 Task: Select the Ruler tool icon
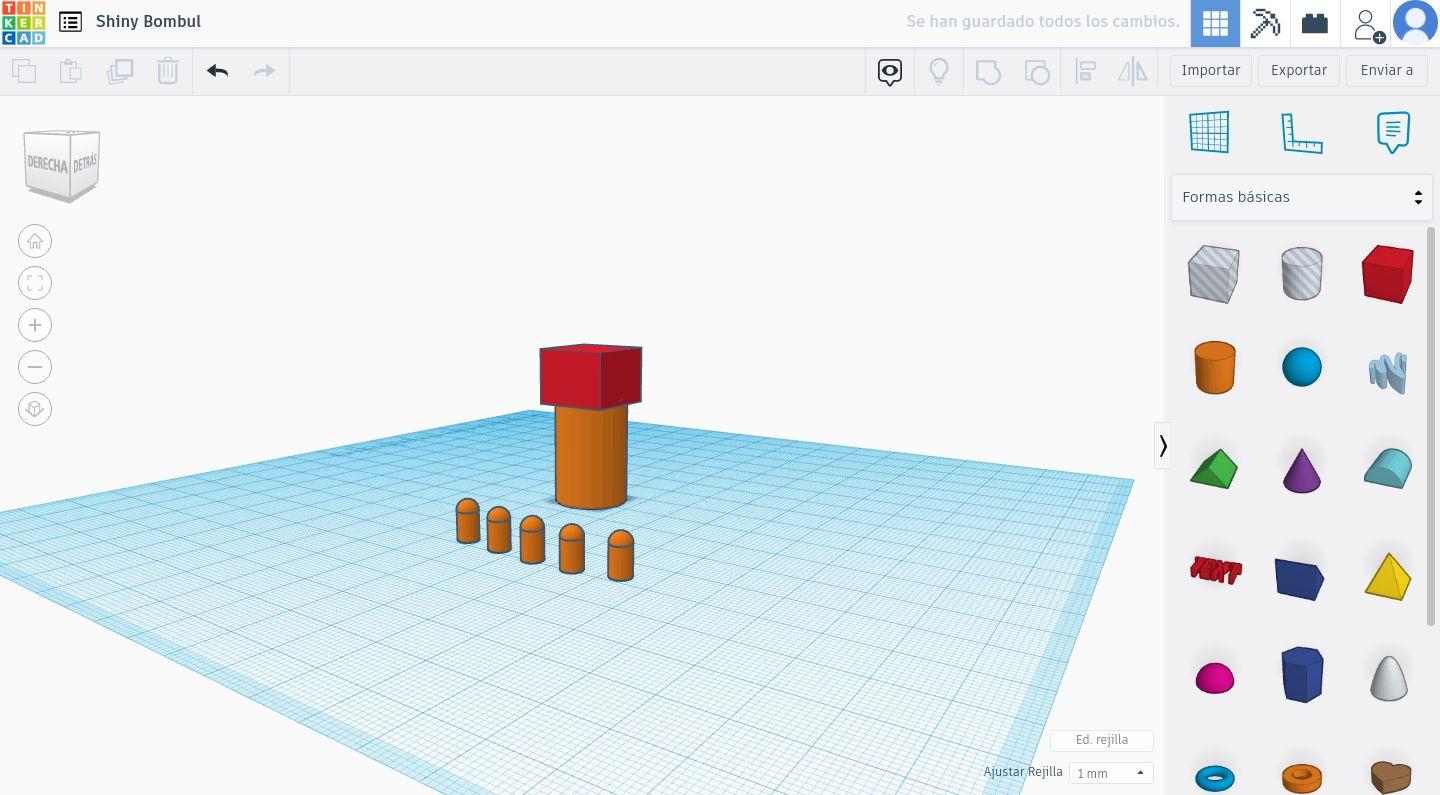(1302, 132)
